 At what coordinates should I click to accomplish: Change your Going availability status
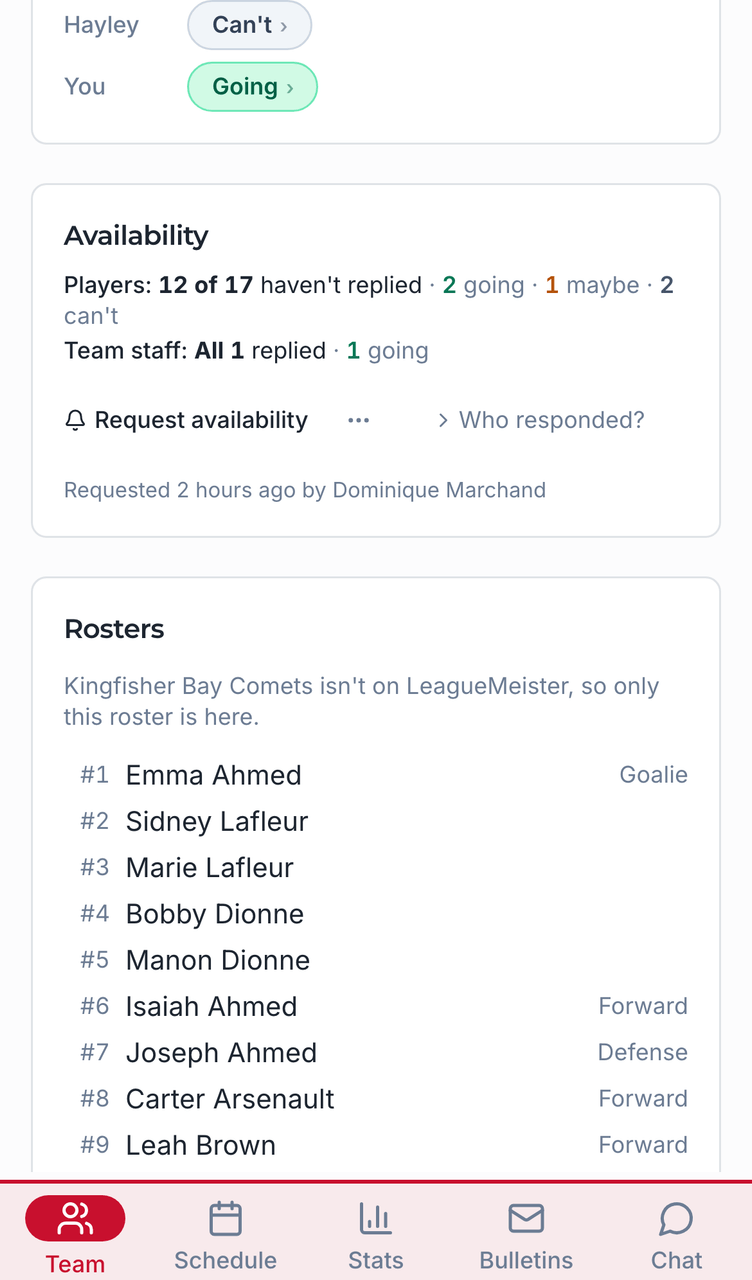[x=252, y=87]
